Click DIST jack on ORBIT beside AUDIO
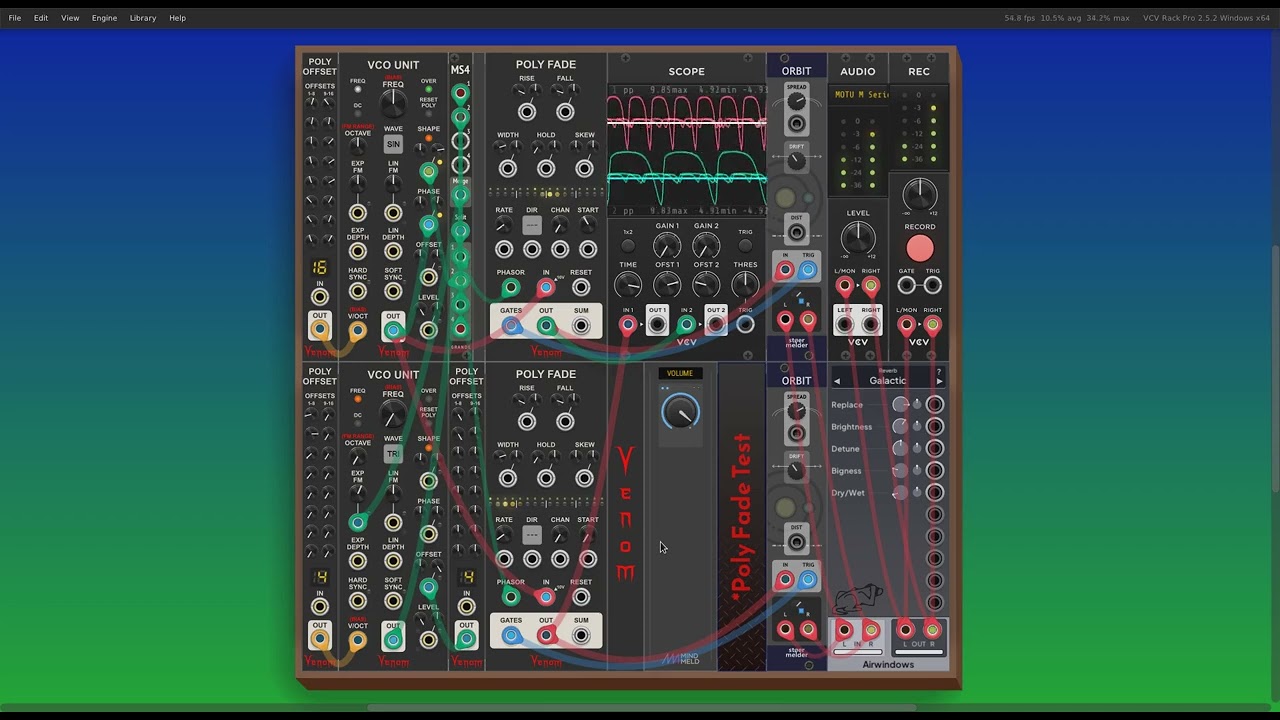The height and width of the screenshot is (720, 1280). click(x=796, y=233)
